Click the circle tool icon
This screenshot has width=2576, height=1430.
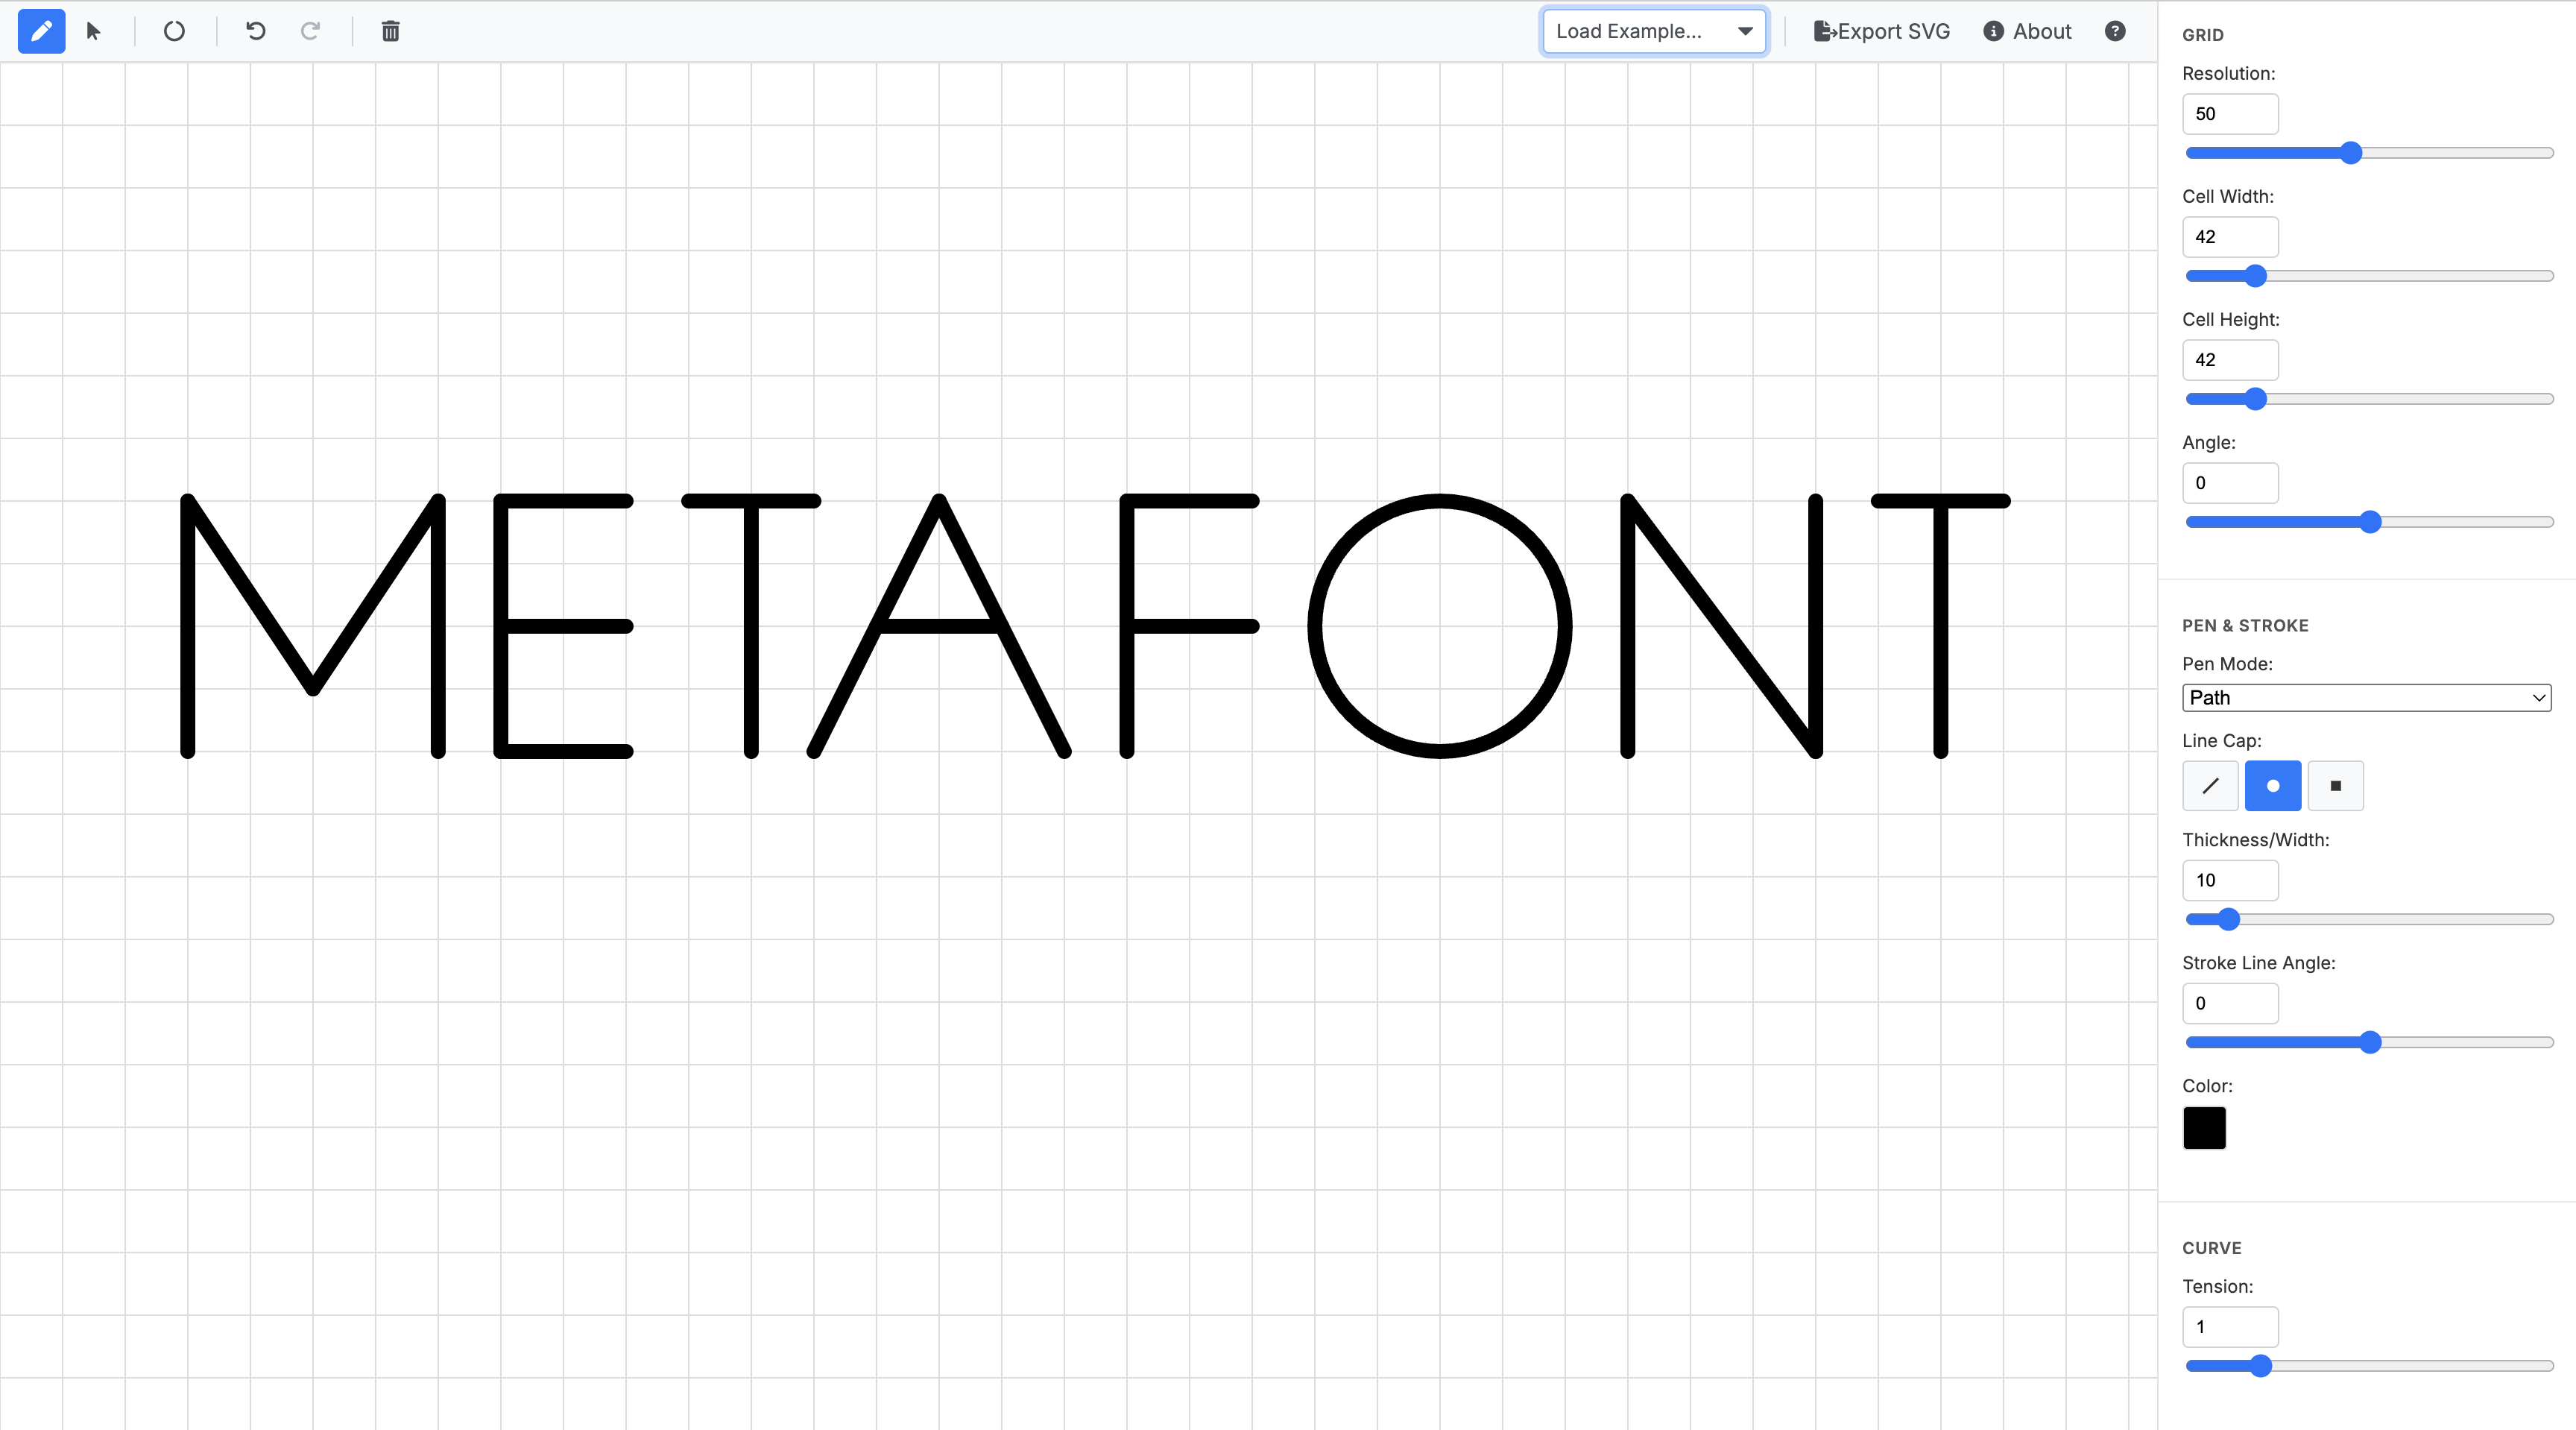pyautogui.click(x=174, y=31)
